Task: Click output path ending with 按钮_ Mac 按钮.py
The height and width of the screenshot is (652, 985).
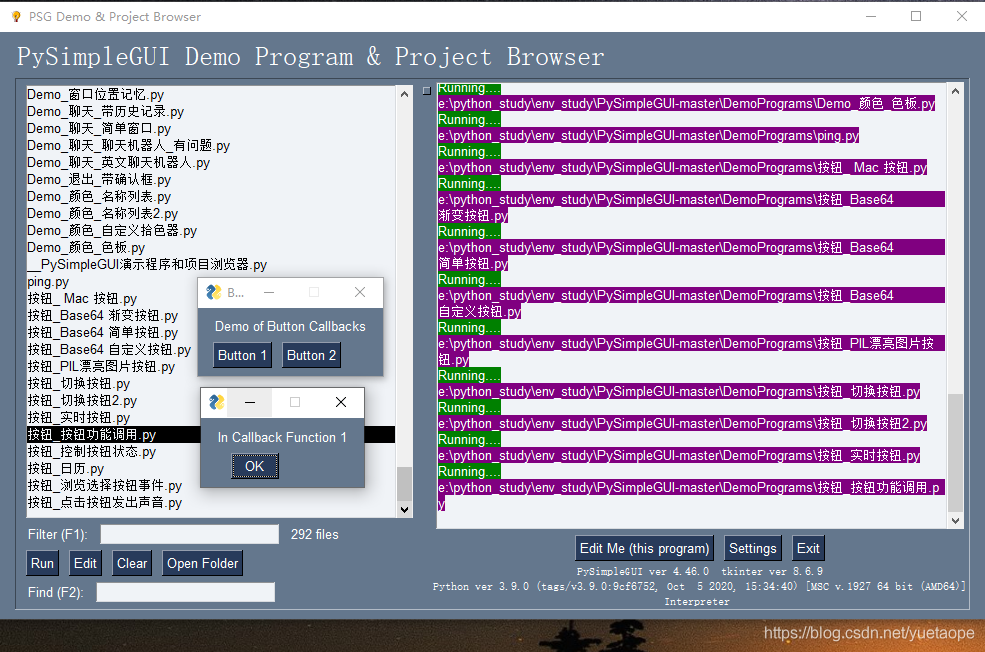Action: [x=683, y=168]
